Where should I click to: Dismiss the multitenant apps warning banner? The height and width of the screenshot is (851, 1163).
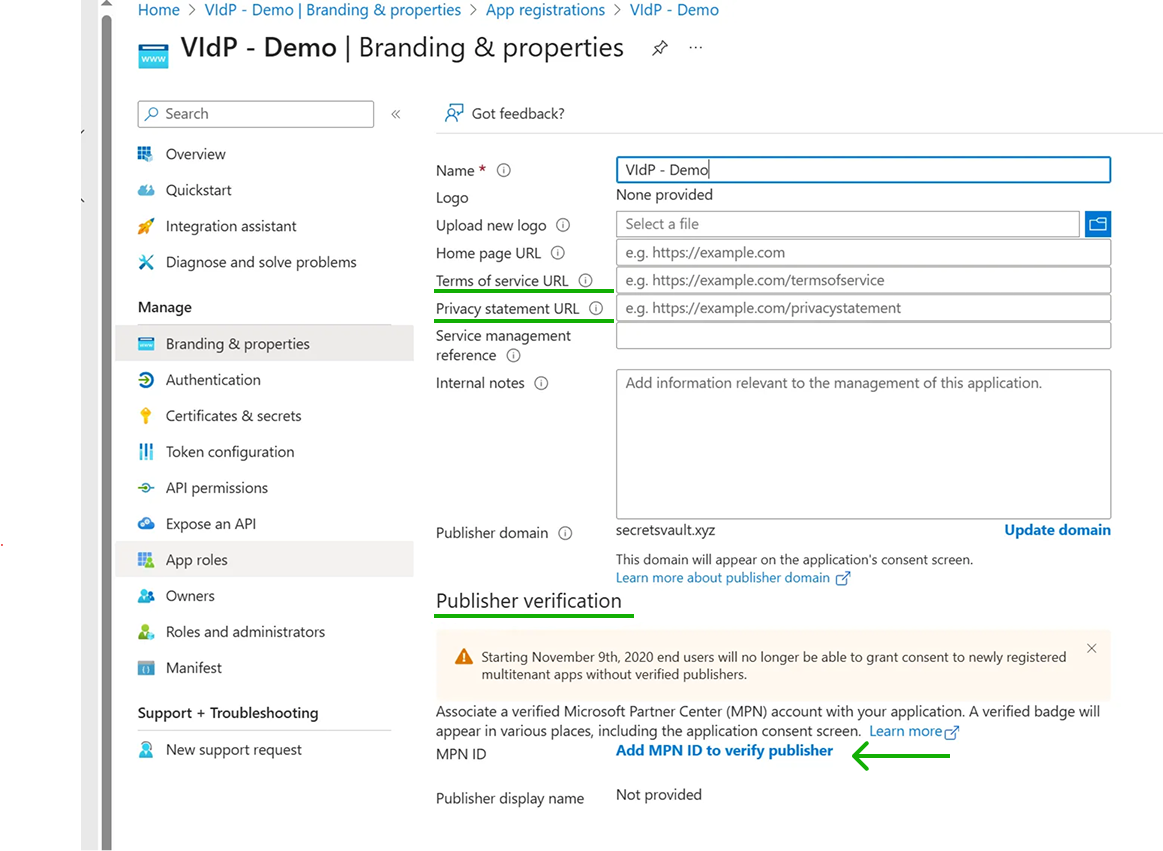[1092, 648]
